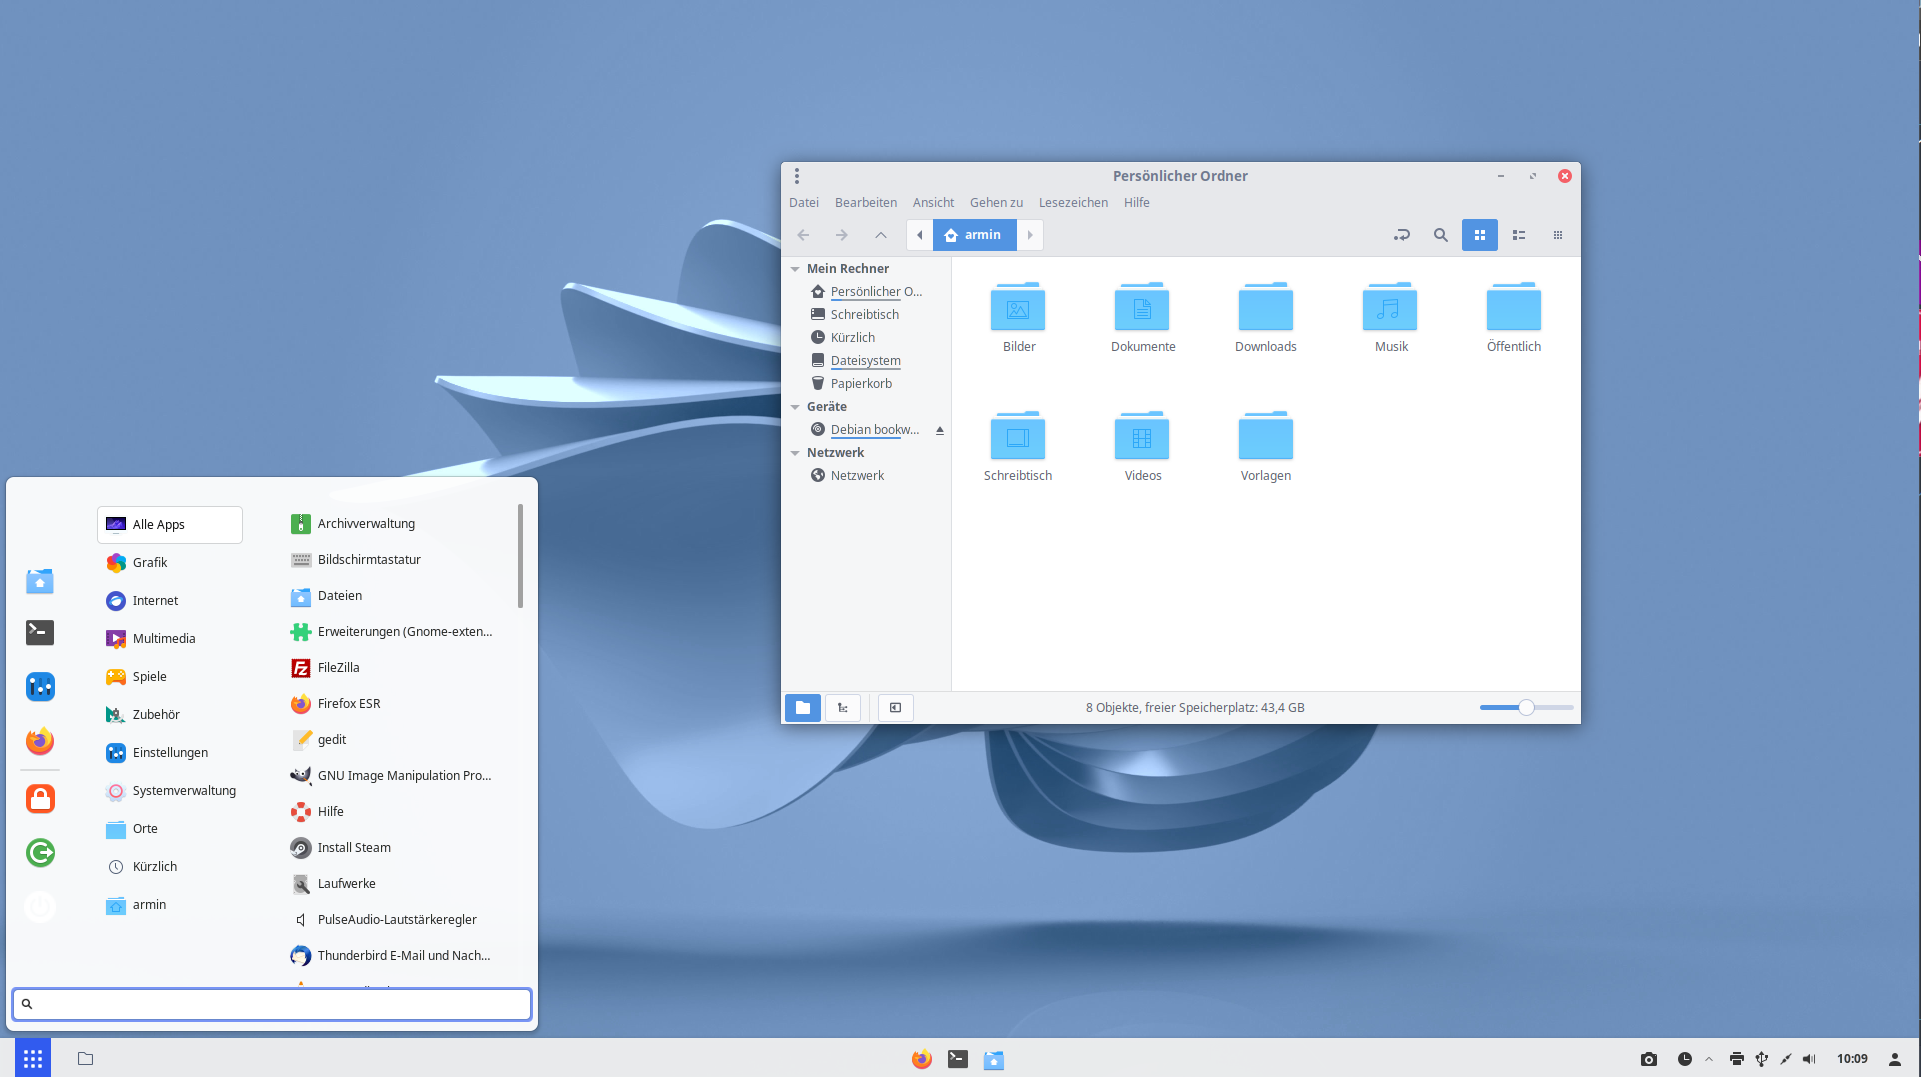Open the Ansicht menu
Image resolution: width=1921 pixels, height=1077 pixels.
932,203
